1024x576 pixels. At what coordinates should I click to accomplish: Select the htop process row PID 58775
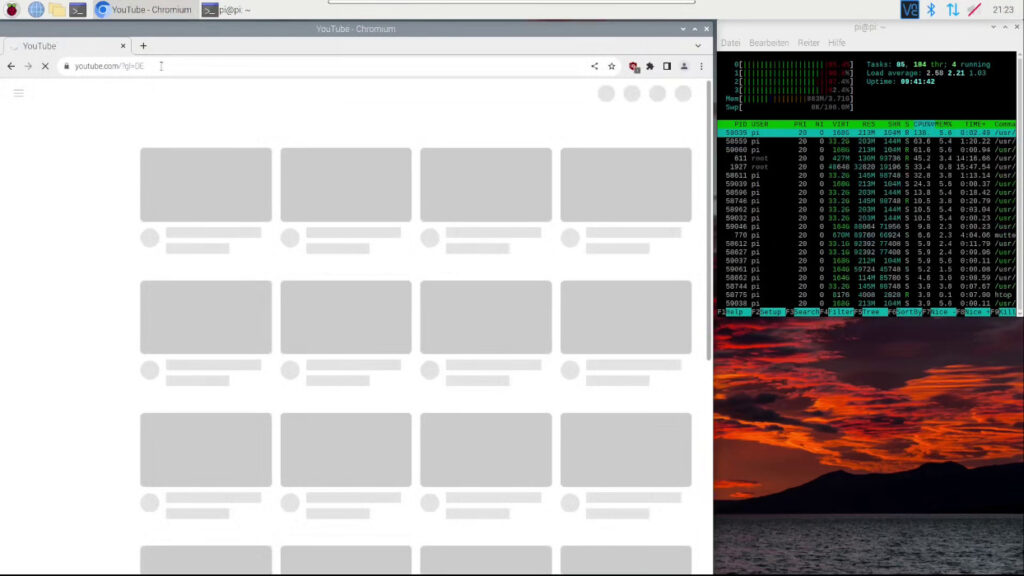[867, 295]
